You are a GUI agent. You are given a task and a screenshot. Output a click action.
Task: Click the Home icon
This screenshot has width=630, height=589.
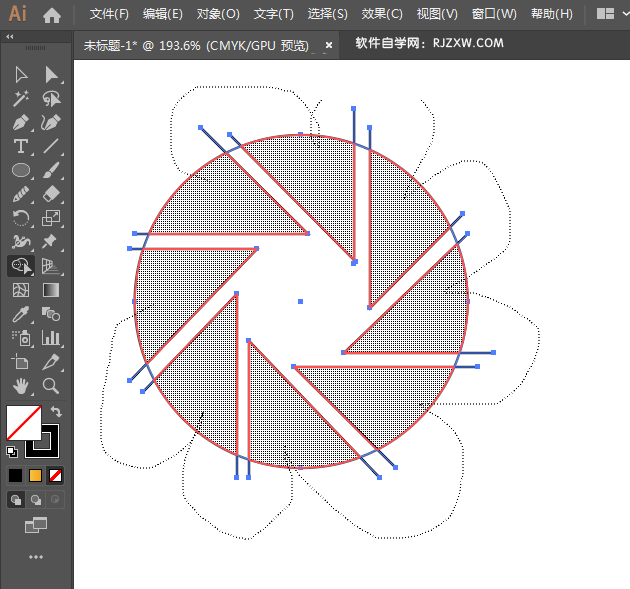click(x=52, y=15)
